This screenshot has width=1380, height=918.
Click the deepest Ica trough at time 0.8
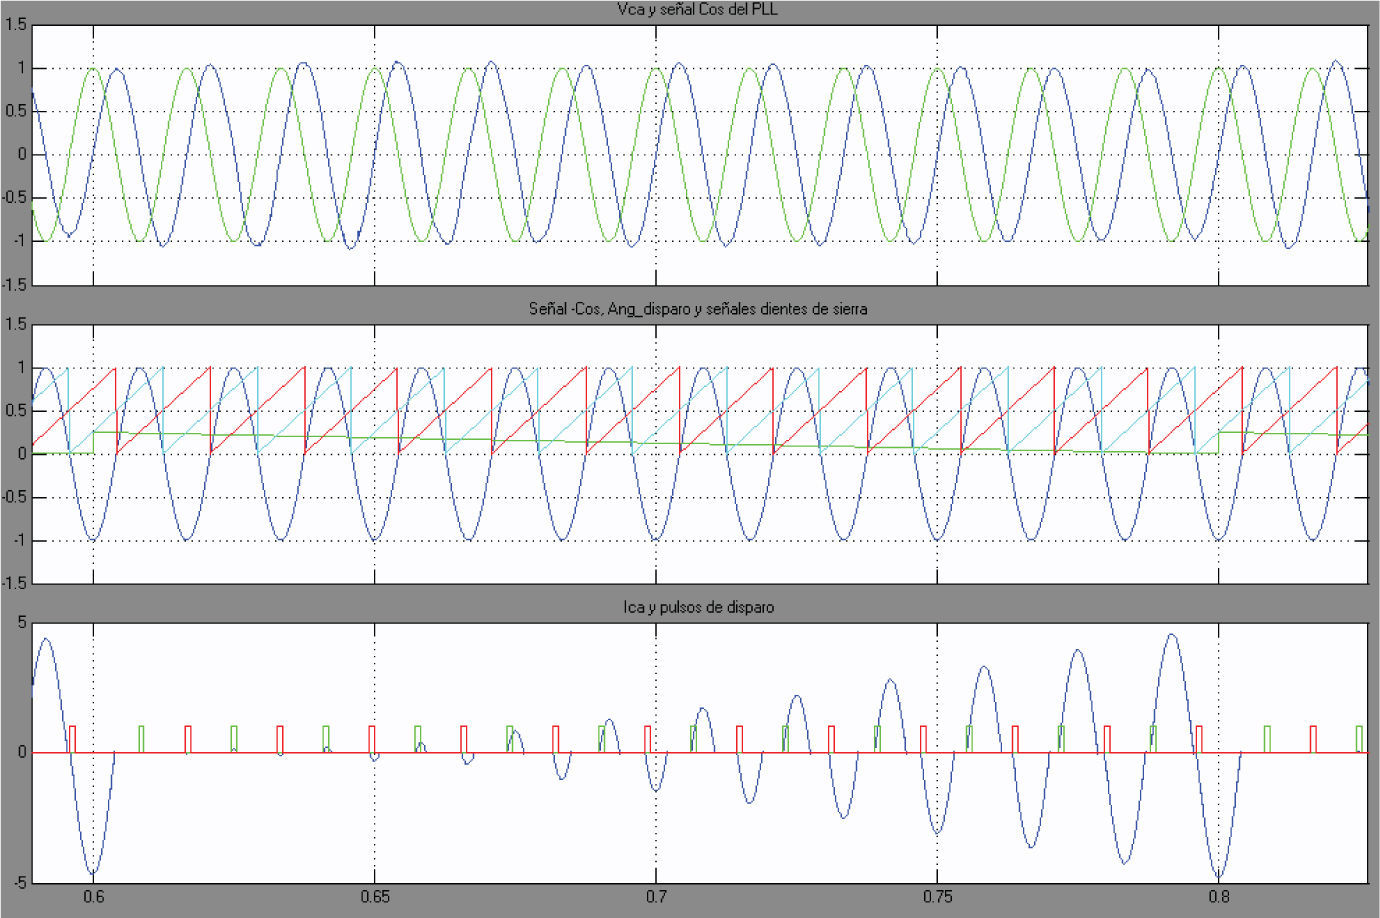pos(1218,878)
